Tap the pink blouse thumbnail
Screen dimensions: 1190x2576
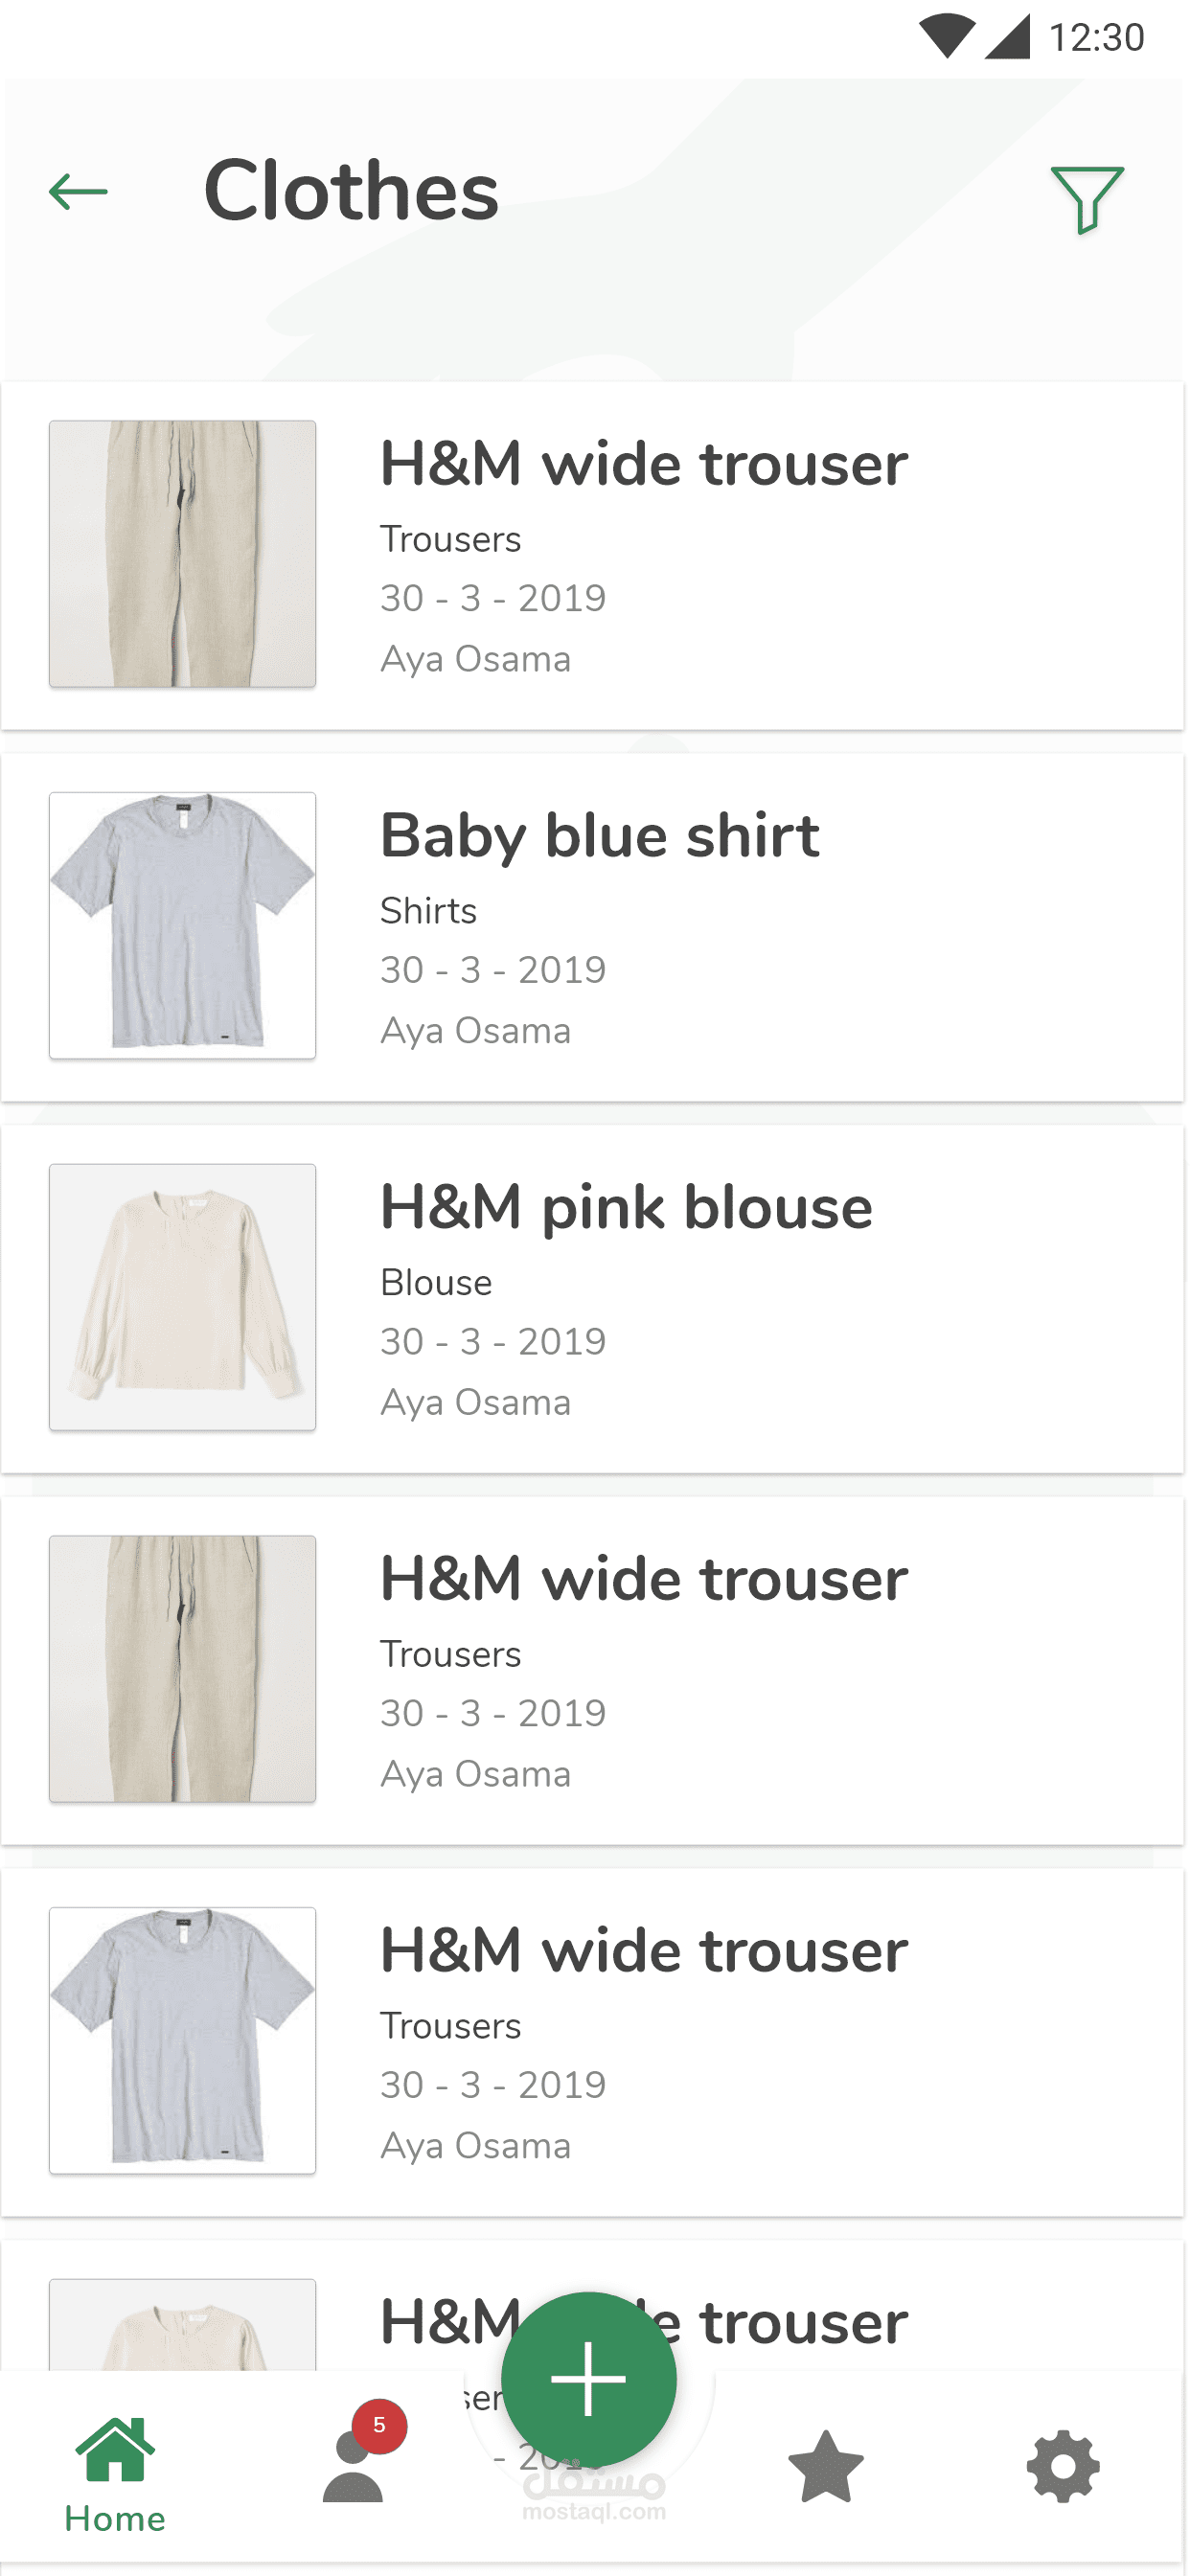pyautogui.click(x=183, y=1297)
